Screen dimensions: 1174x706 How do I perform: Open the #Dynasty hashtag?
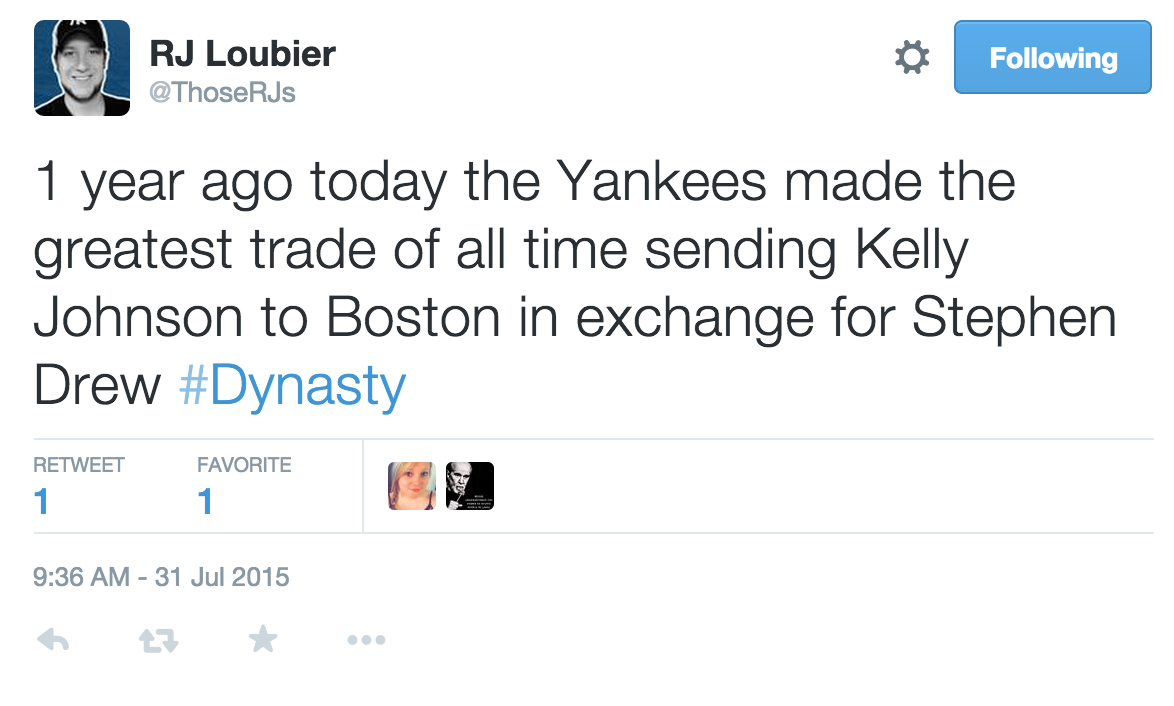point(292,384)
